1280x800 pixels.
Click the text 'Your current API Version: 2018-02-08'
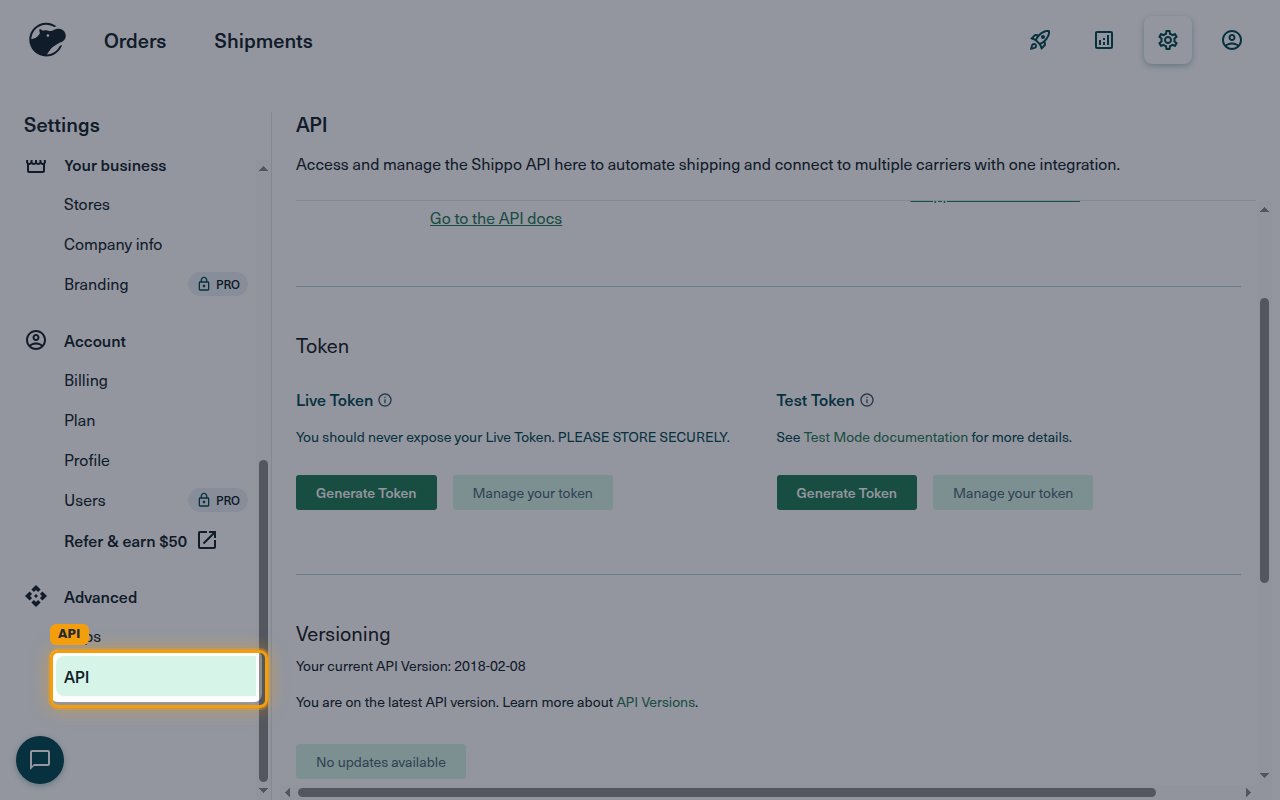tap(410, 666)
